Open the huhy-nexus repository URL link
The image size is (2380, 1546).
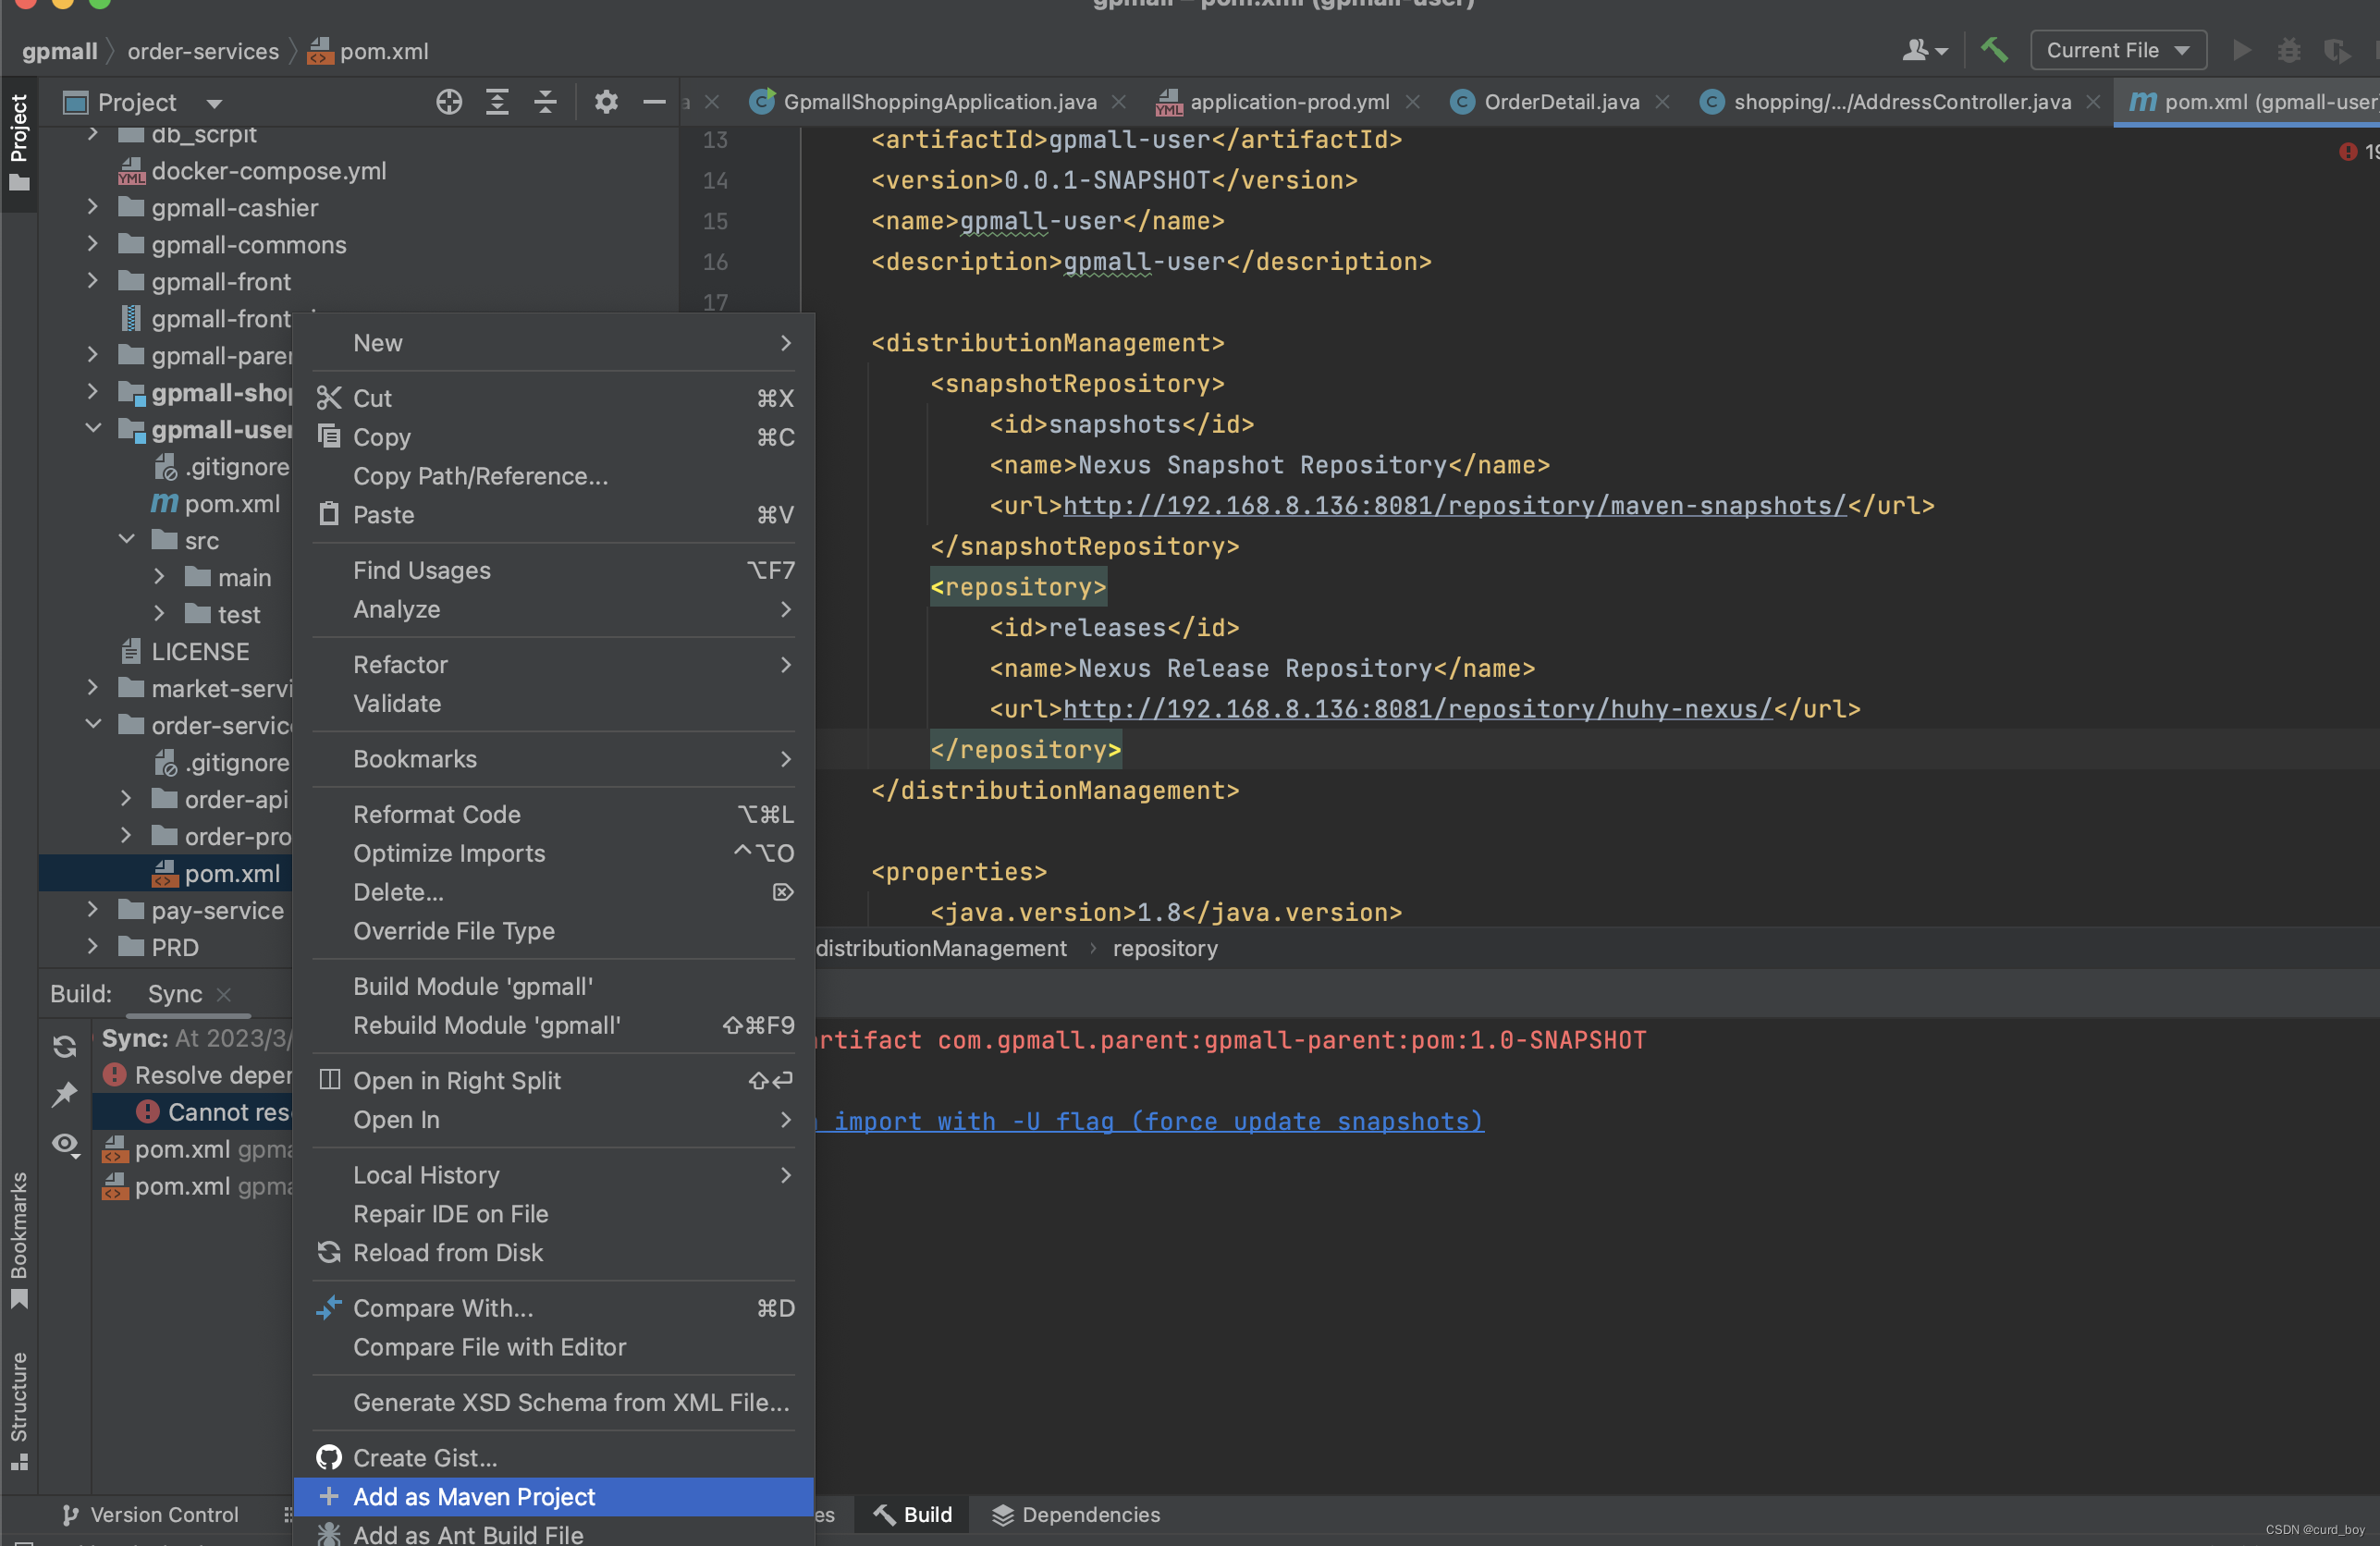click(1417, 709)
